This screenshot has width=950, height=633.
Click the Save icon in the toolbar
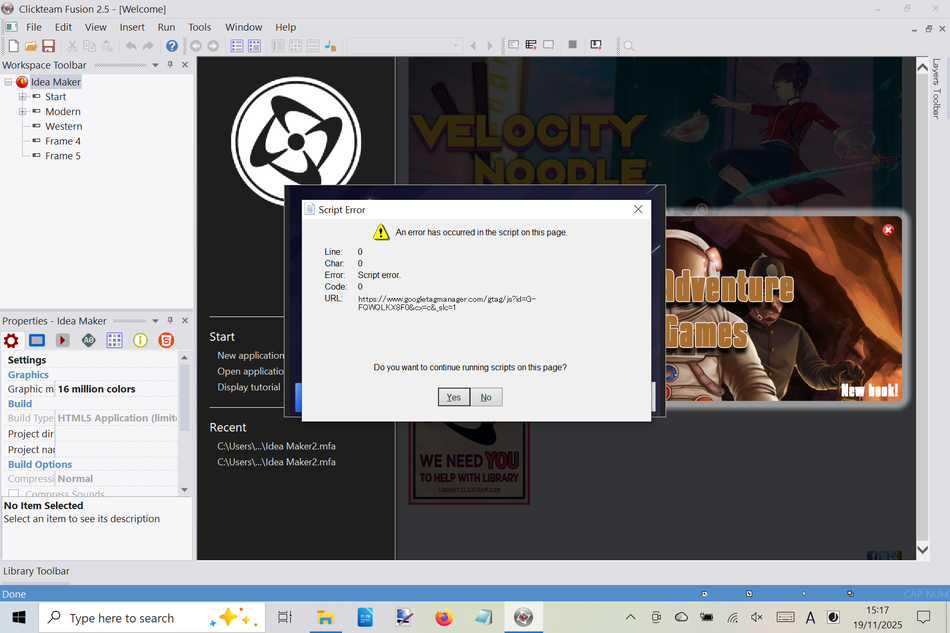click(x=48, y=46)
